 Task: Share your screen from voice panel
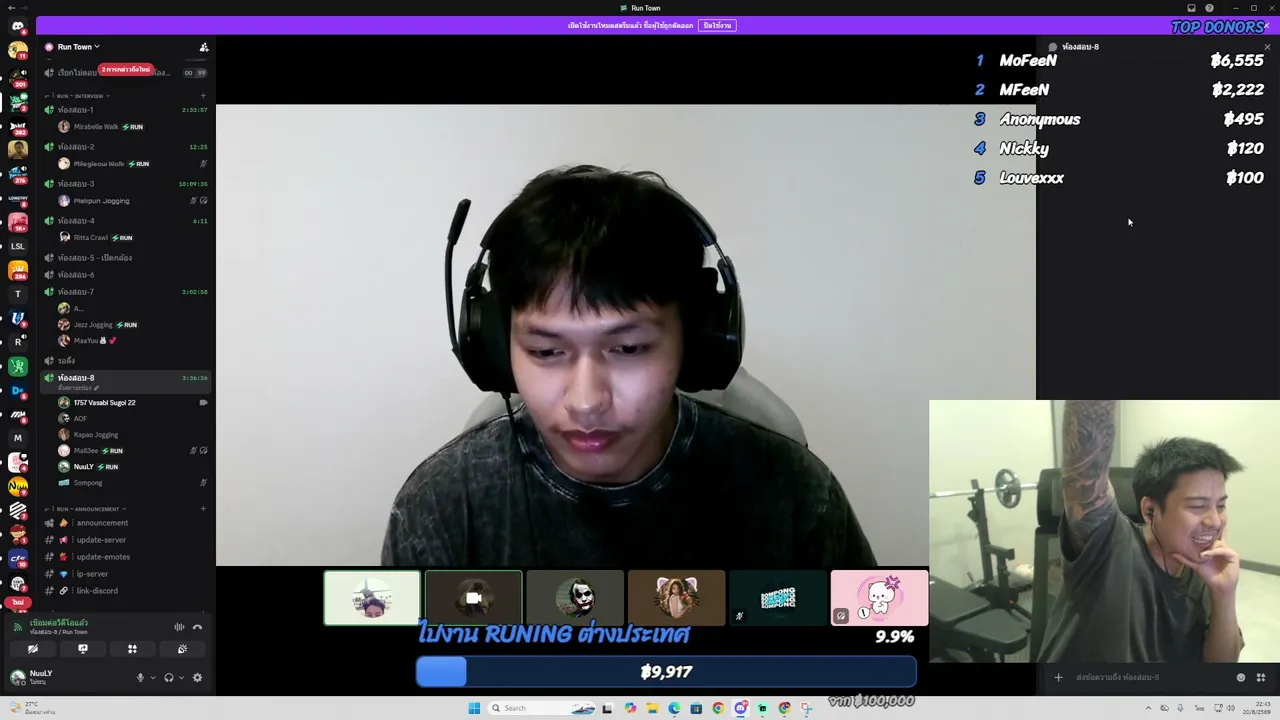point(83,649)
